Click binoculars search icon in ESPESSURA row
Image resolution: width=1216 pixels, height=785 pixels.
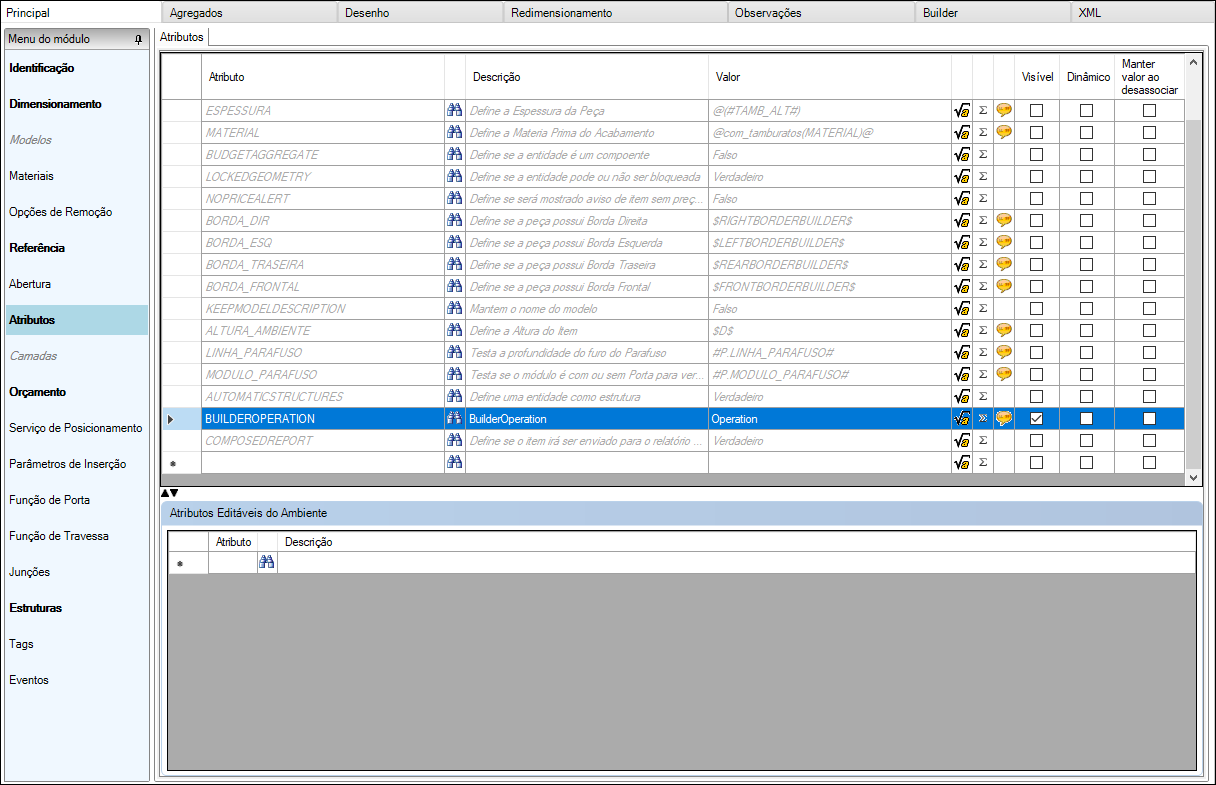tap(454, 110)
